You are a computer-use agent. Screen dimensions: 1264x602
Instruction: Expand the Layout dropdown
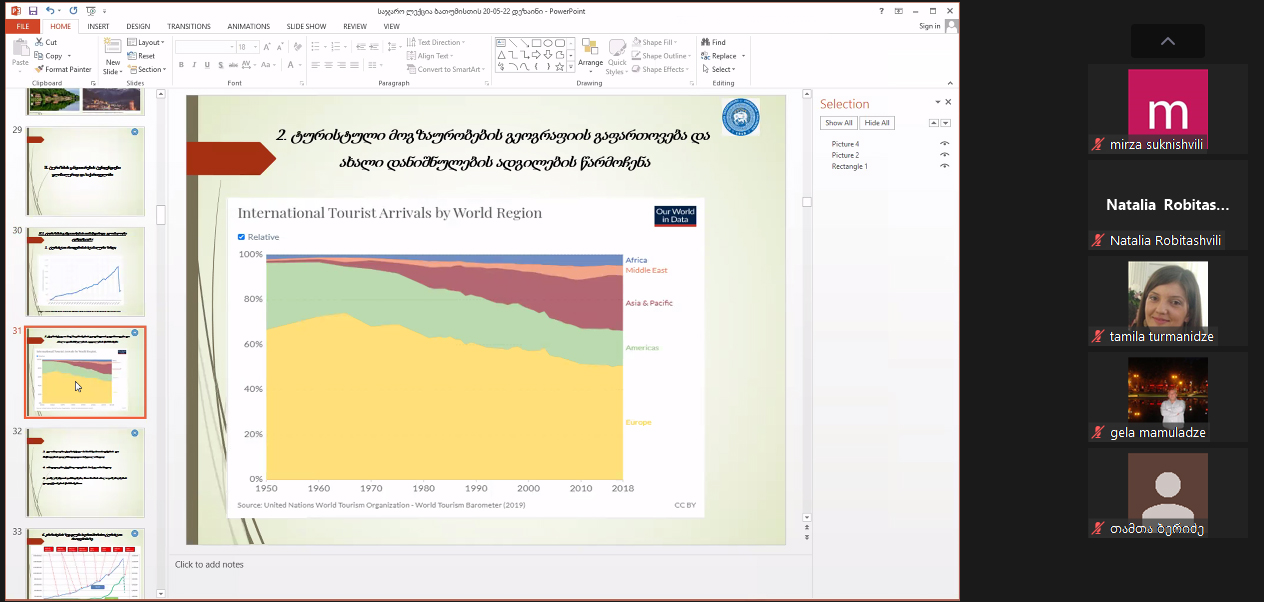coord(150,42)
